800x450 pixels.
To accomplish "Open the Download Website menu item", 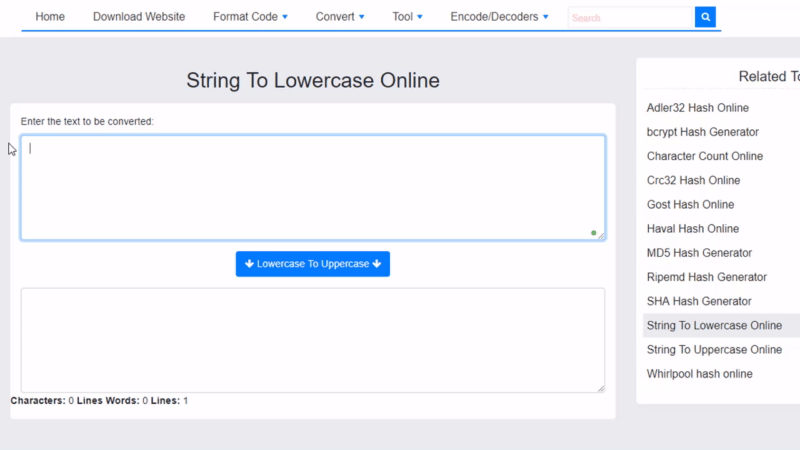I will pos(139,17).
